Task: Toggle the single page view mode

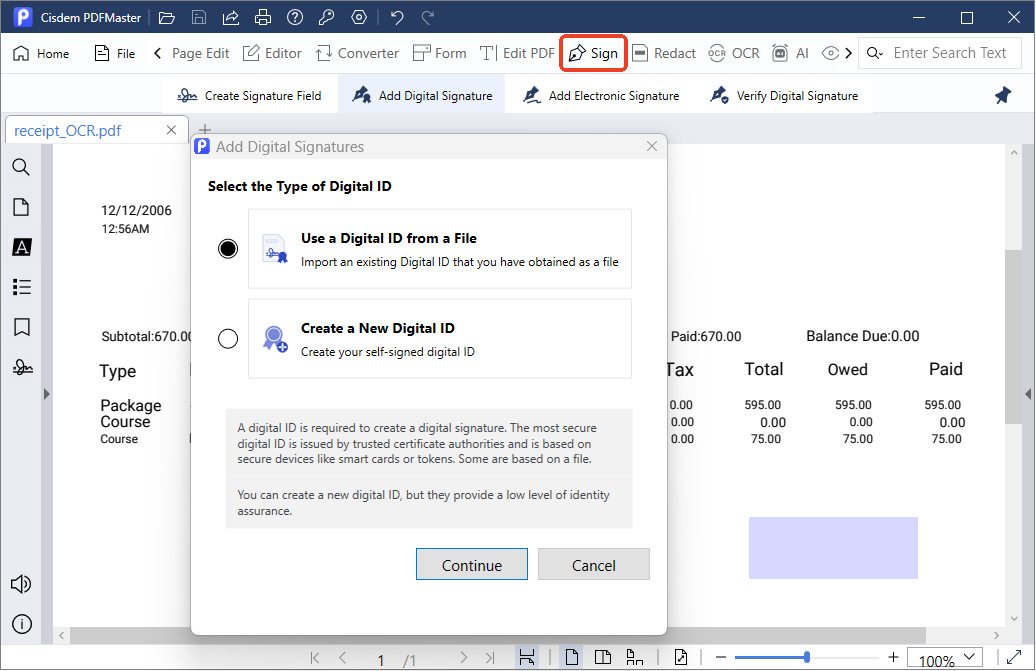Action: point(573,657)
